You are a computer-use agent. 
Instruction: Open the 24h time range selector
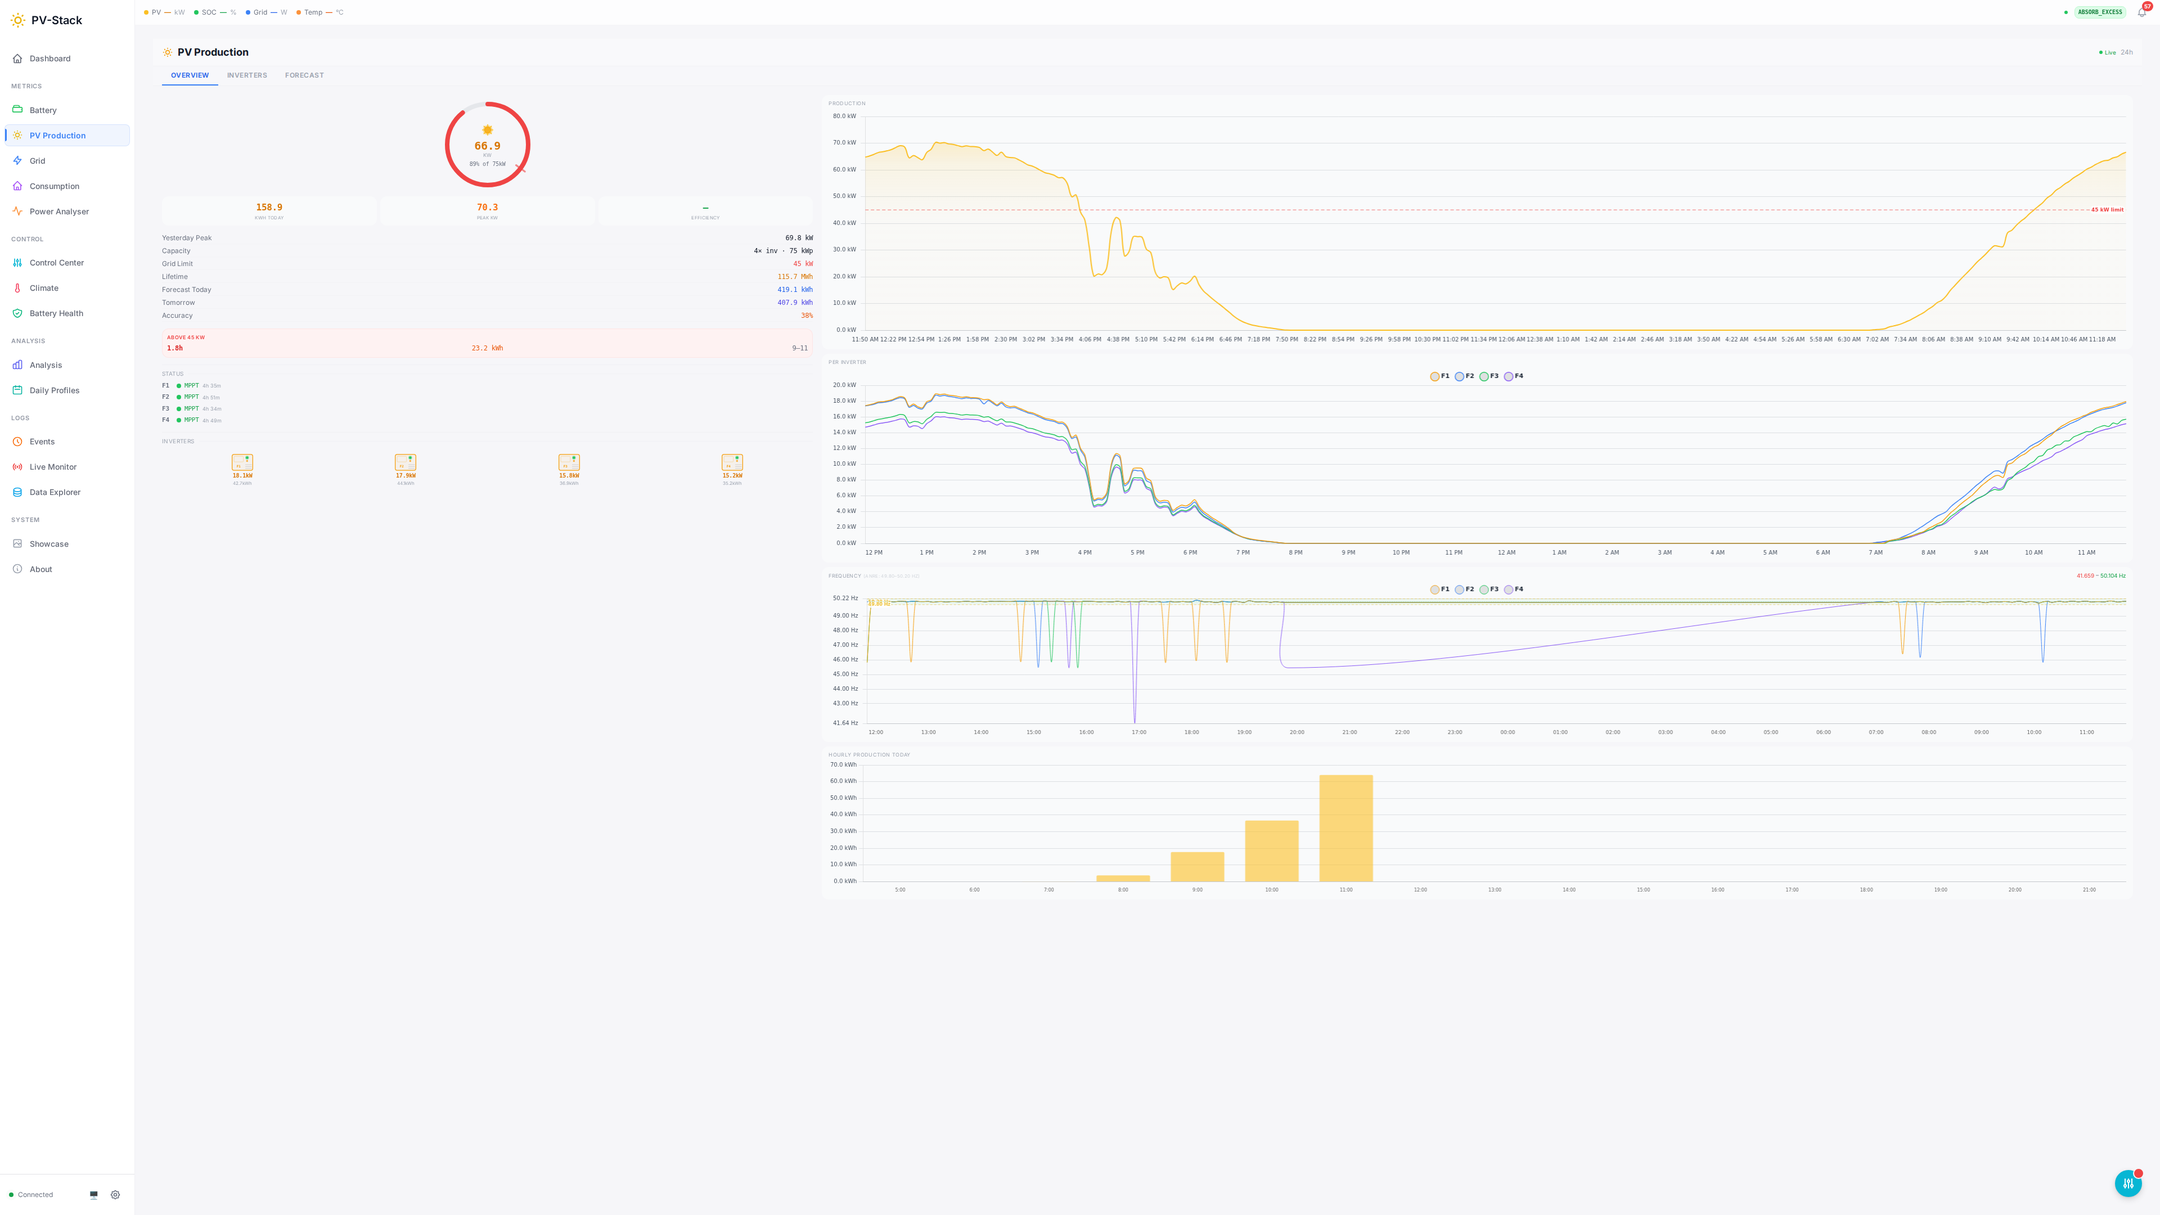pos(2126,52)
